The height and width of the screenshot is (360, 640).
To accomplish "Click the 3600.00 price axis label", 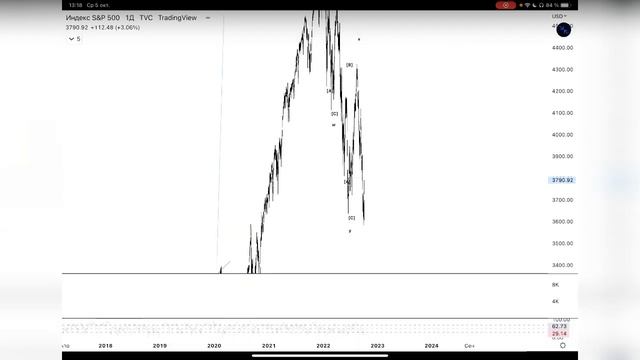I will (562, 222).
